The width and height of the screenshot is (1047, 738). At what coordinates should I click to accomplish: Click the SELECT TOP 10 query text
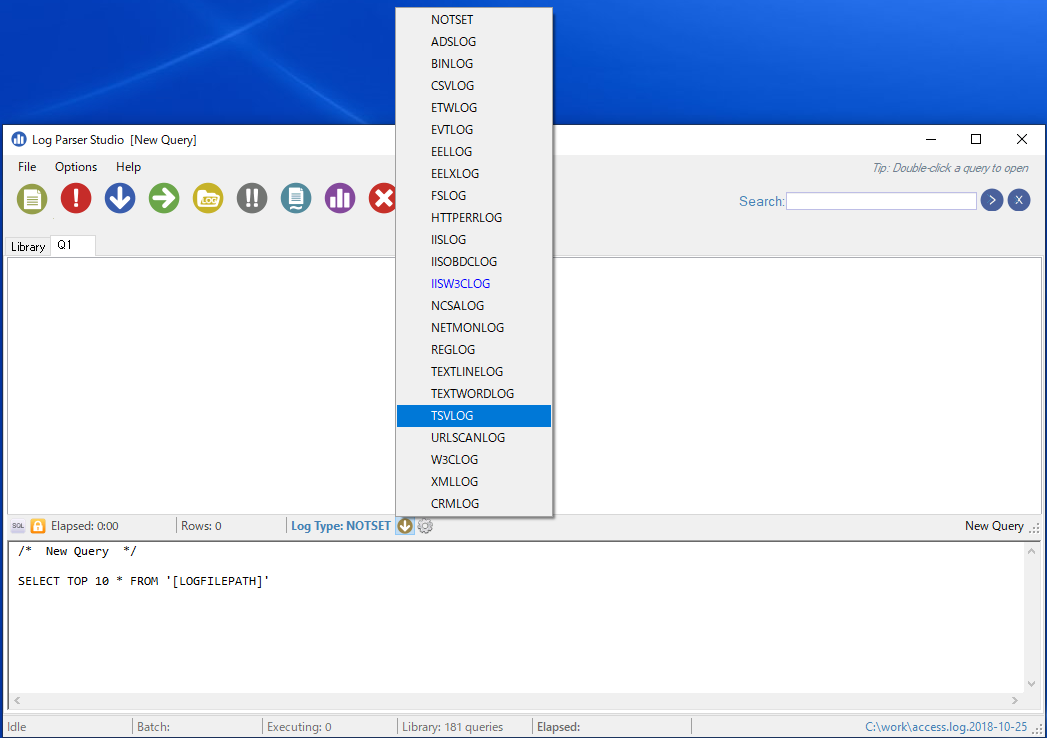144,581
